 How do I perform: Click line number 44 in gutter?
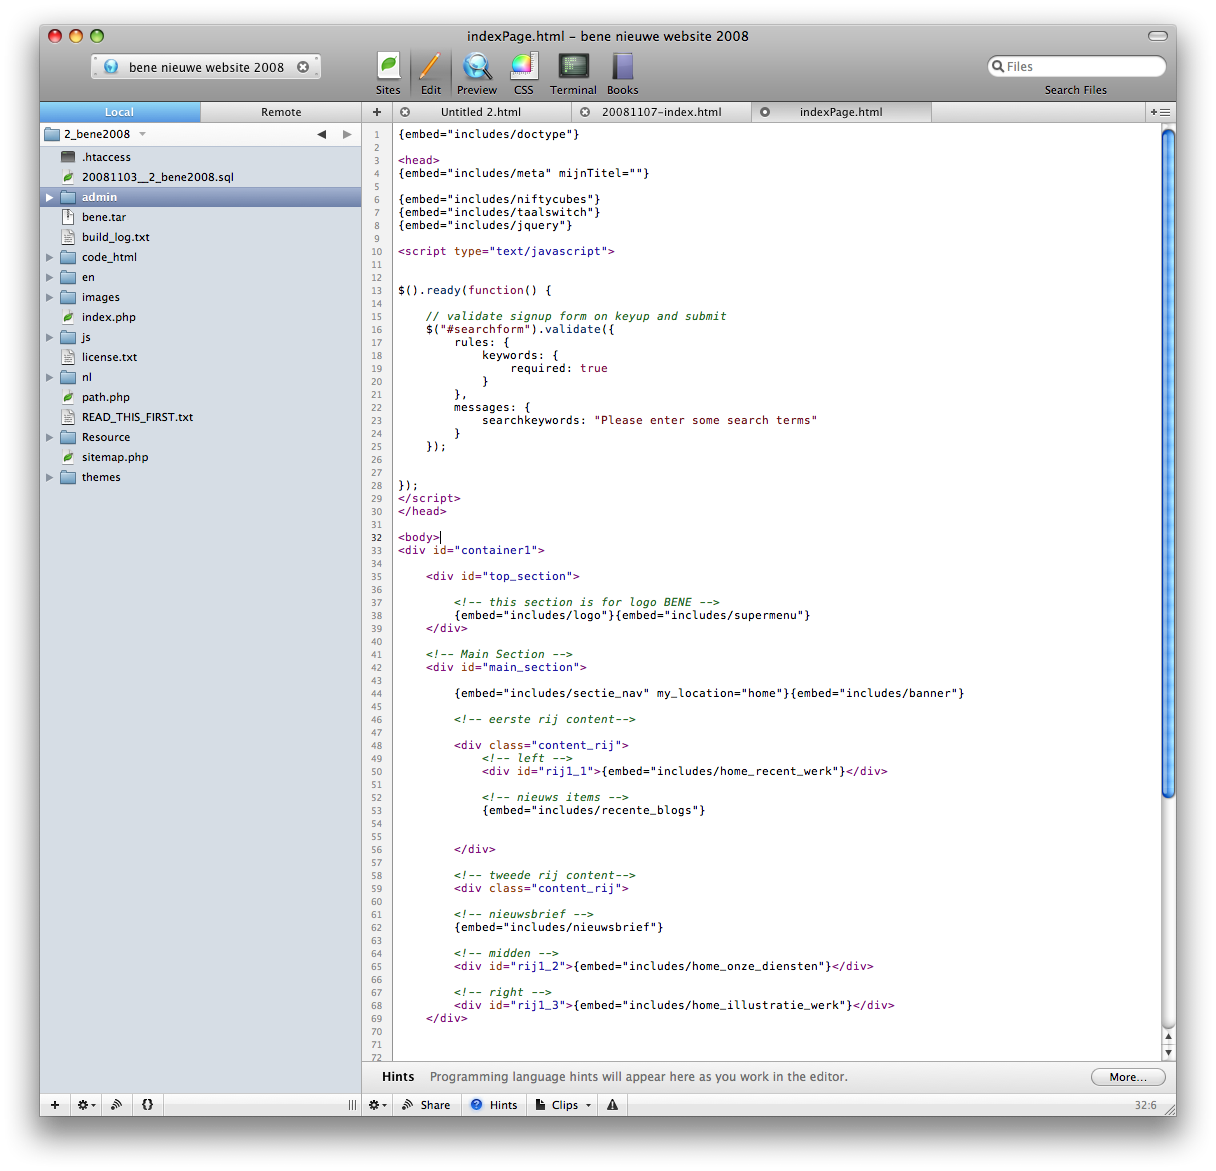pos(377,693)
